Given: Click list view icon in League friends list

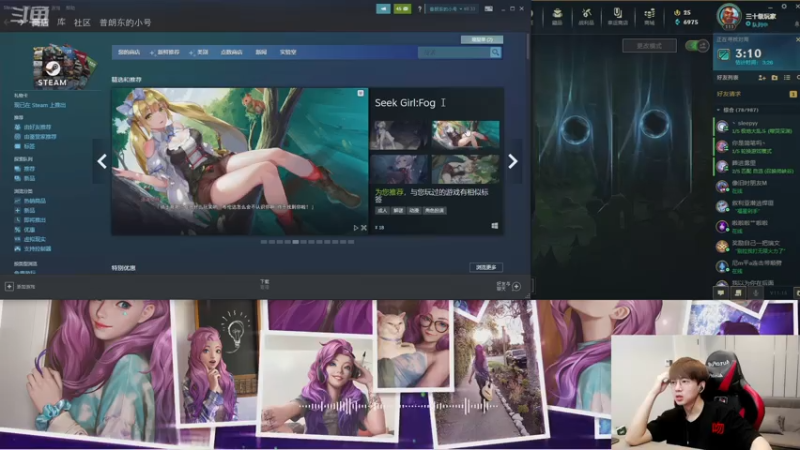Looking at the screenshot, I should pyautogui.click(x=787, y=78).
